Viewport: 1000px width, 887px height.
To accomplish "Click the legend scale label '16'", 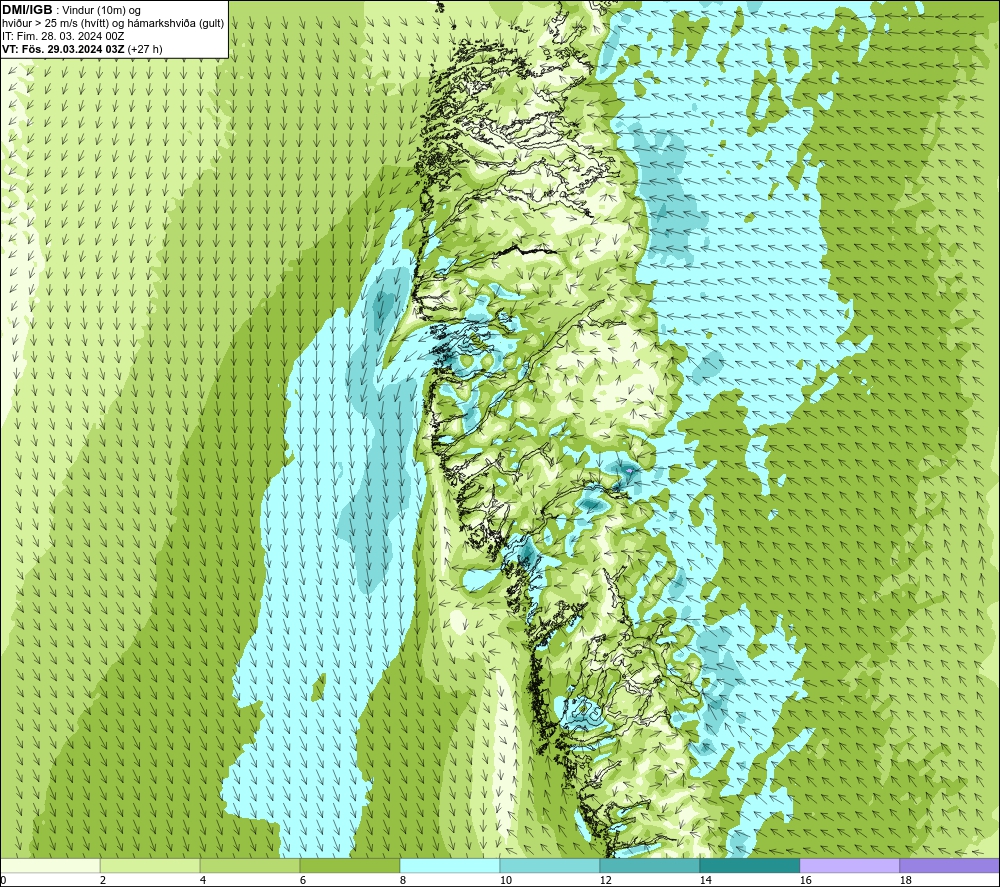I will click(x=805, y=881).
